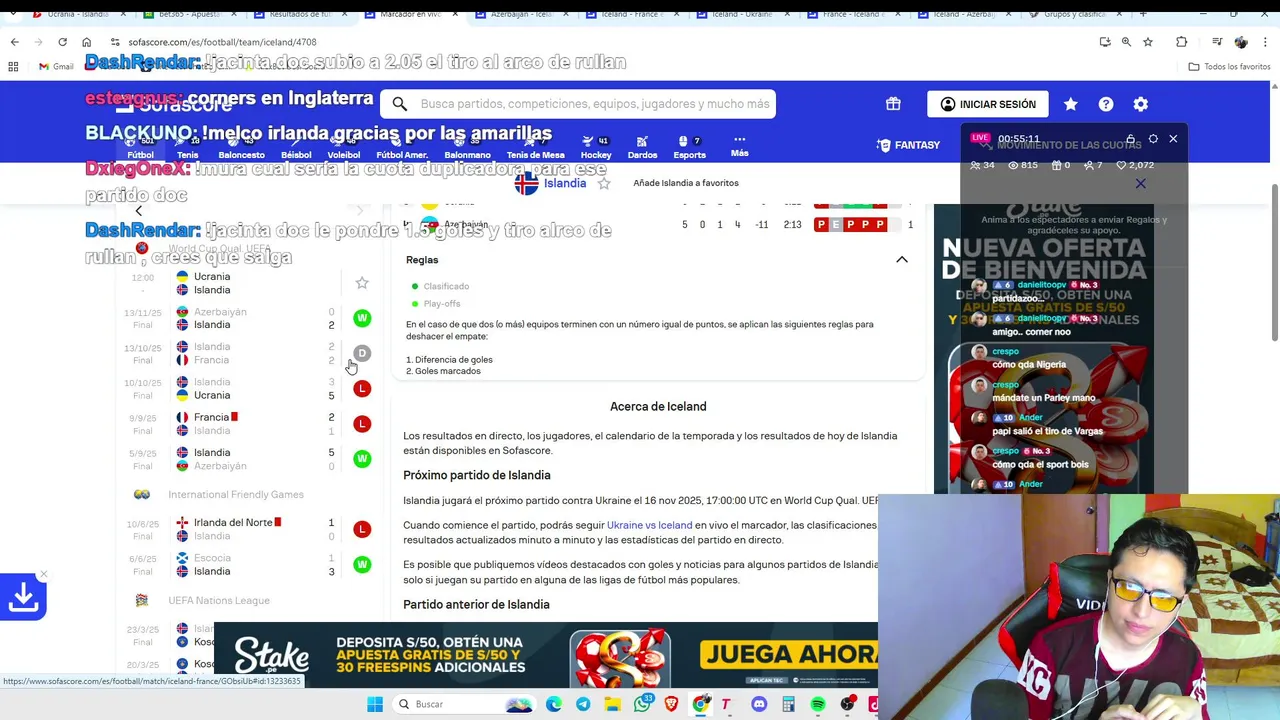1280x720 pixels.
Task: Close the live stream overlay panel
Action: pos(1173,139)
